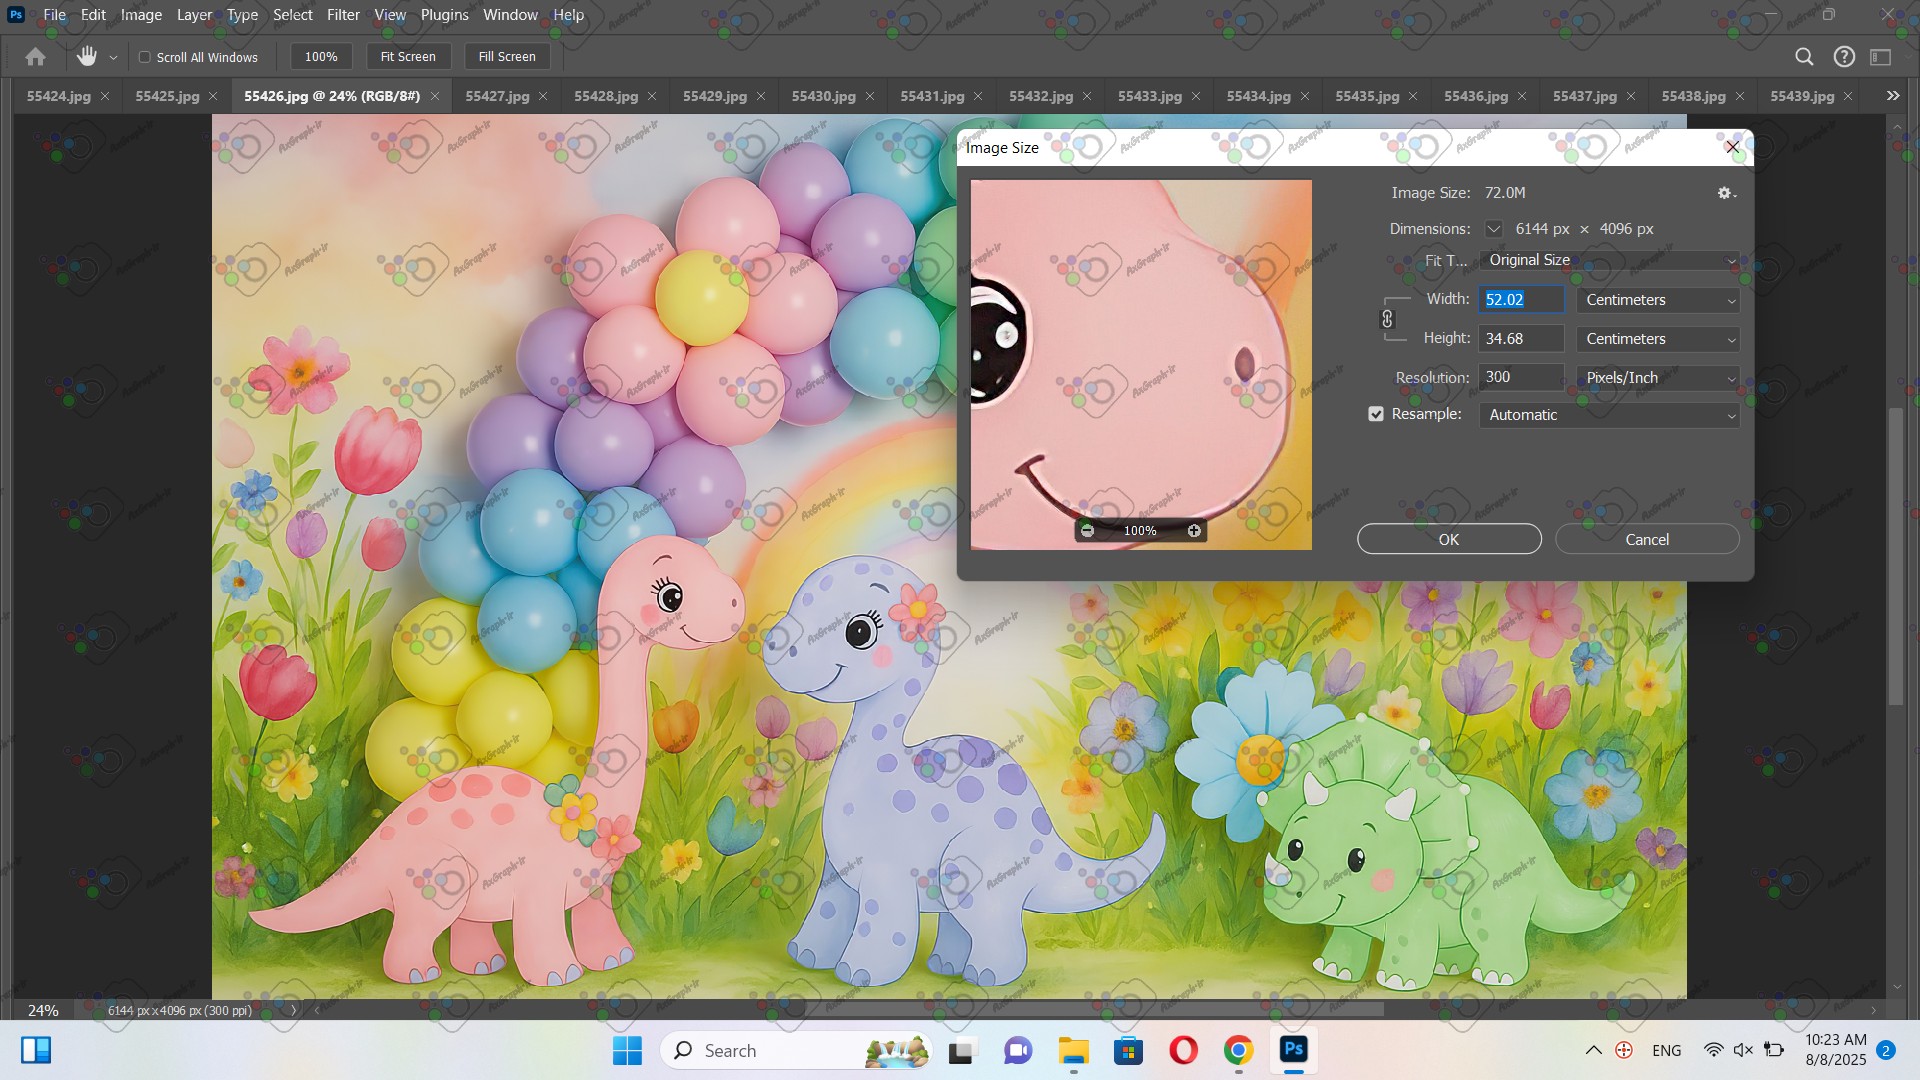The height and width of the screenshot is (1080, 1920).
Task: Open Google Chrome from the taskbar
Action: (1238, 1051)
